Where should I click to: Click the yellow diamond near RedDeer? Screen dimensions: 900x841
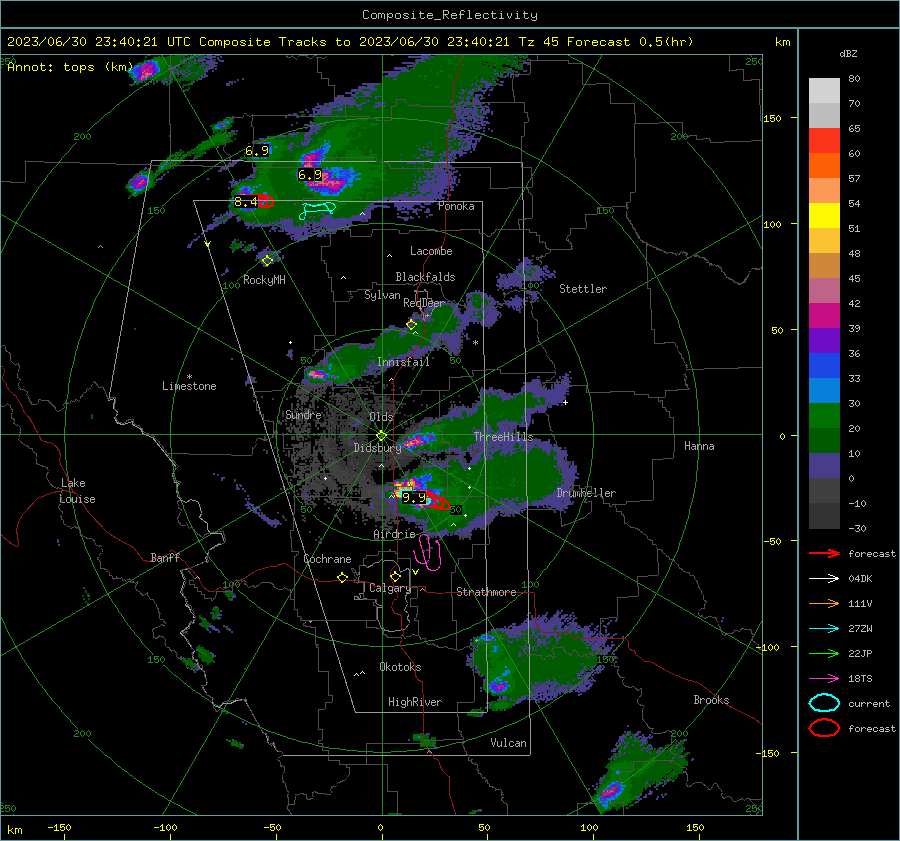(411, 324)
